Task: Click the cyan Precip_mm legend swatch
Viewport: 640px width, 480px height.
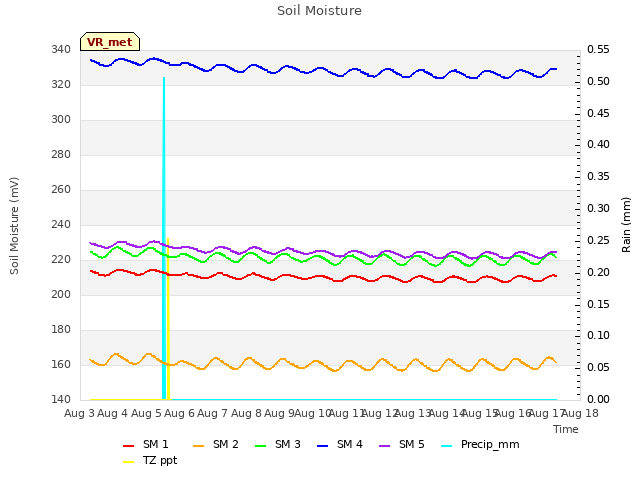Action: [447, 446]
